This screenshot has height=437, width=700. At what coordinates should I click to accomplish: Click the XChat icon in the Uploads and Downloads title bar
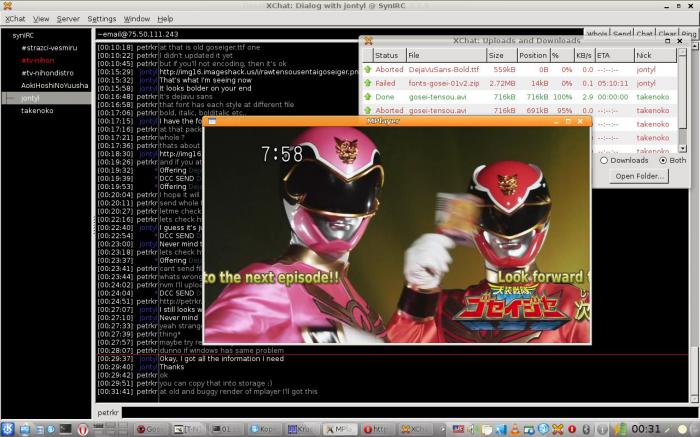point(368,41)
